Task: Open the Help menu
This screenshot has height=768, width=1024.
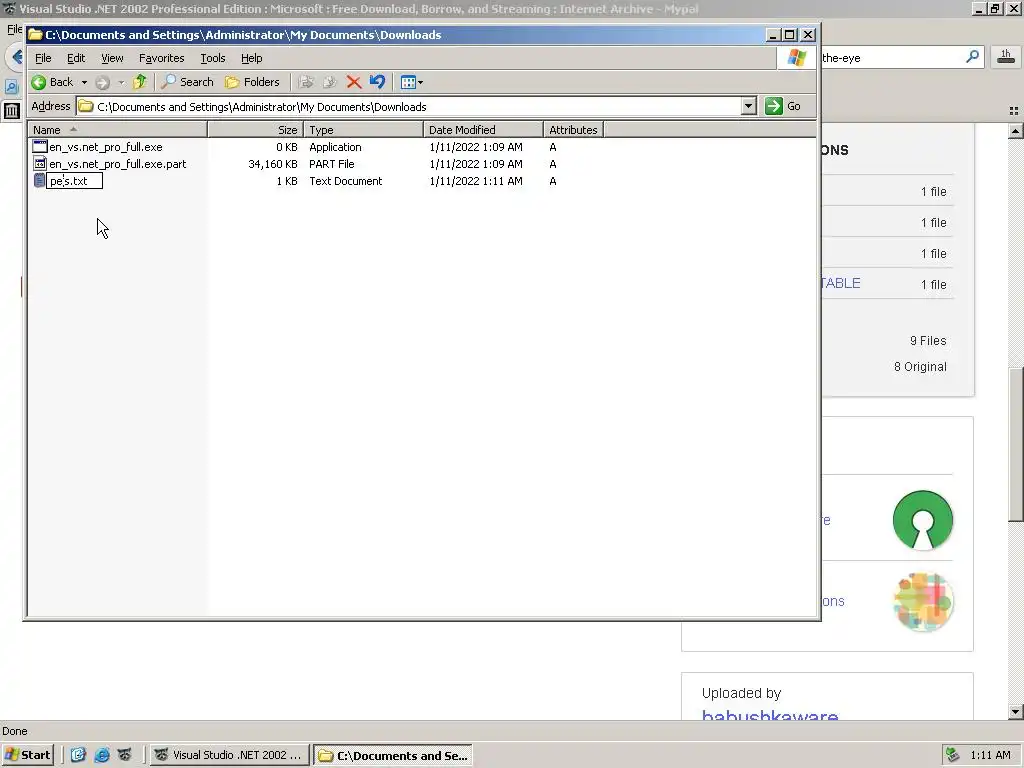Action: point(251,58)
